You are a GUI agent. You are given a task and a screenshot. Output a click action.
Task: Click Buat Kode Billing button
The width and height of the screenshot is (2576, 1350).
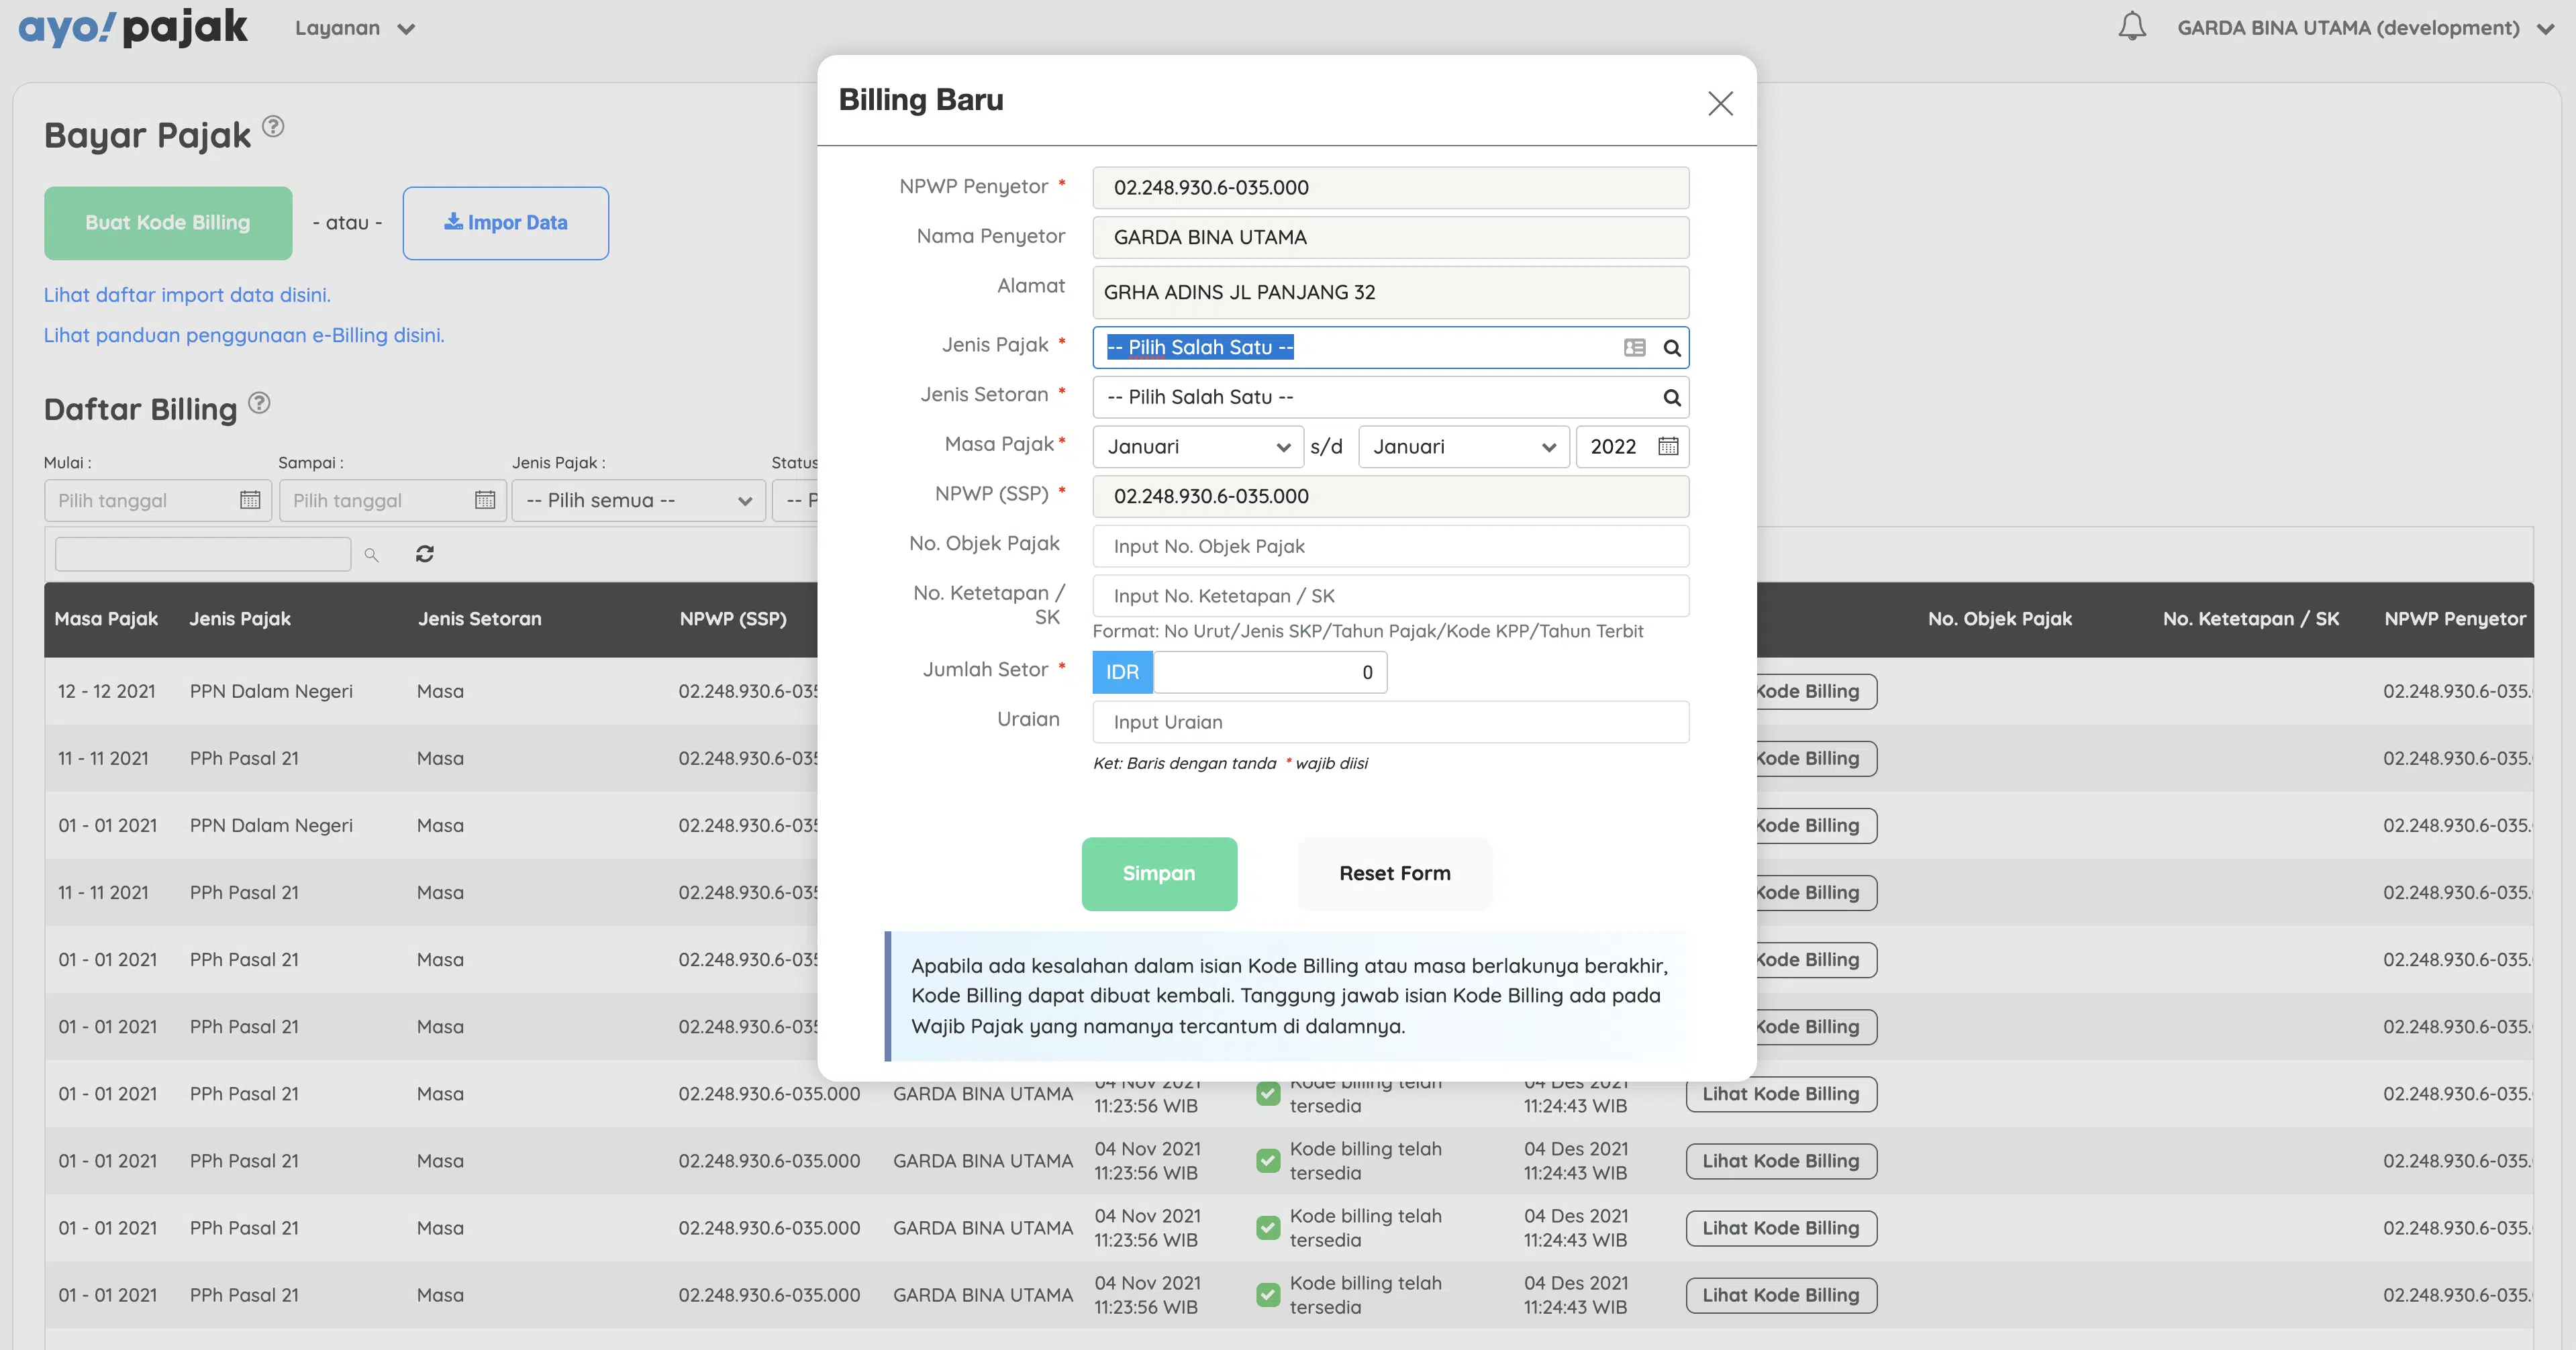pyautogui.click(x=168, y=223)
